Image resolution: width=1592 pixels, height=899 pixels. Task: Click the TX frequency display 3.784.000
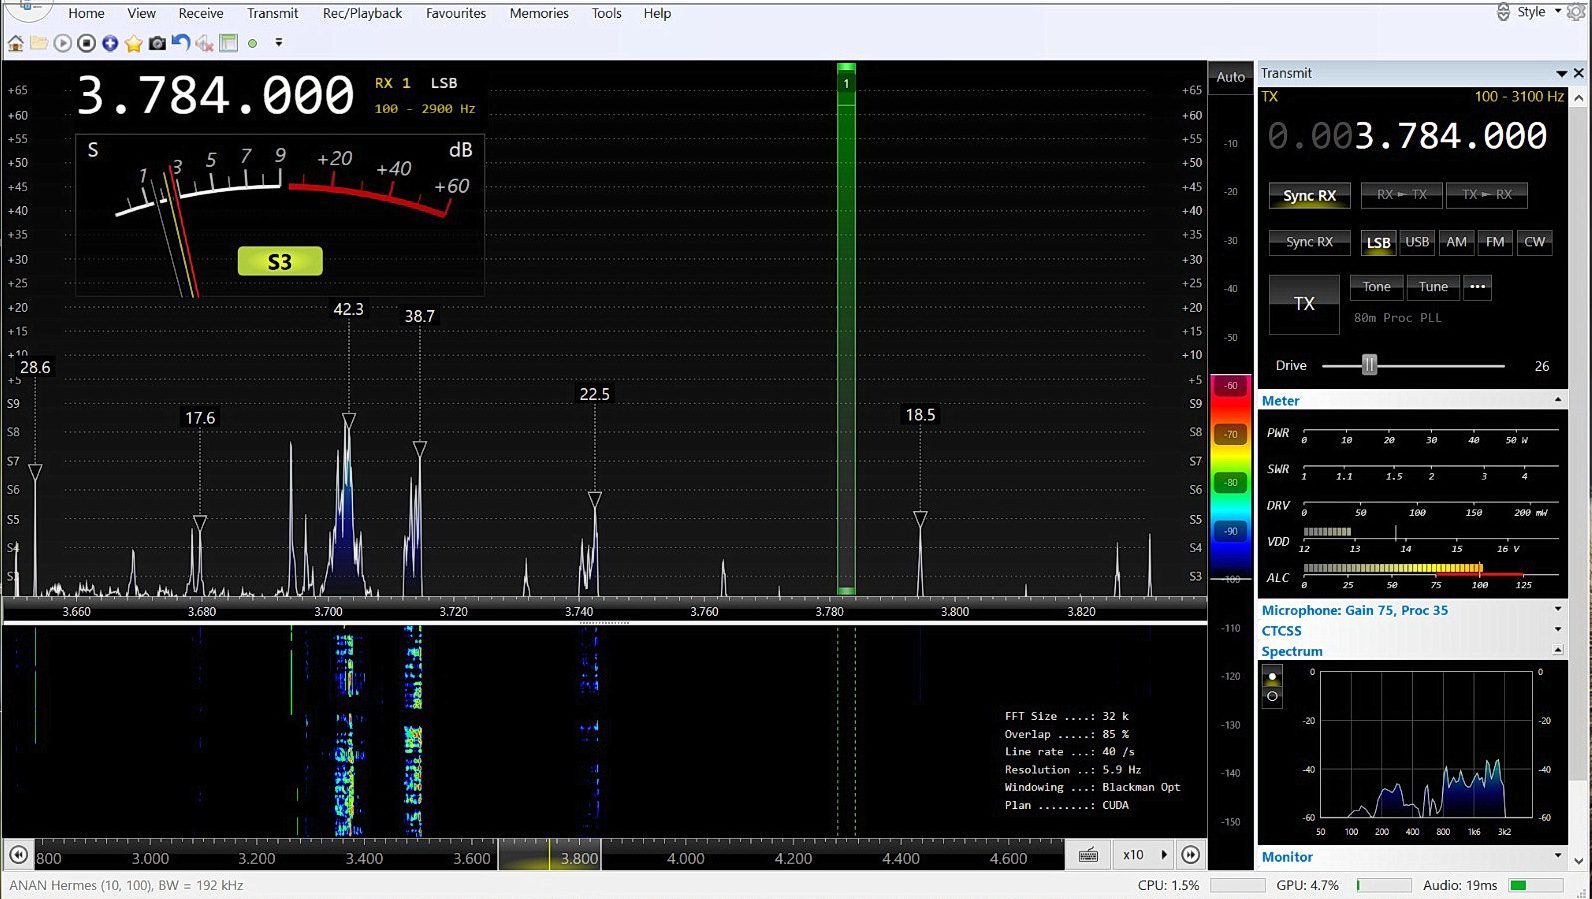tap(1407, 136)
